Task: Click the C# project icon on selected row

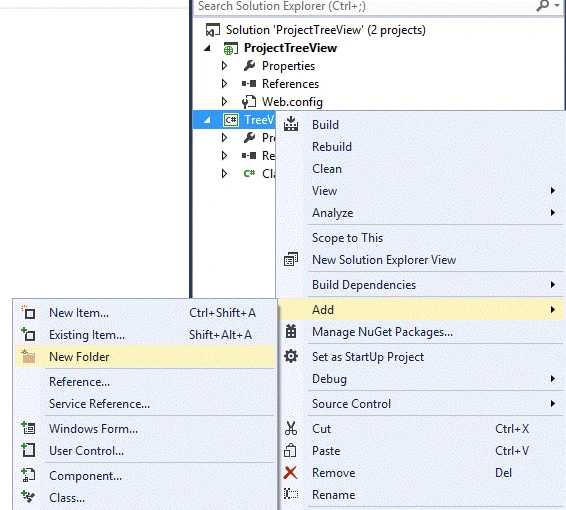Action: [x=231, y=120]
